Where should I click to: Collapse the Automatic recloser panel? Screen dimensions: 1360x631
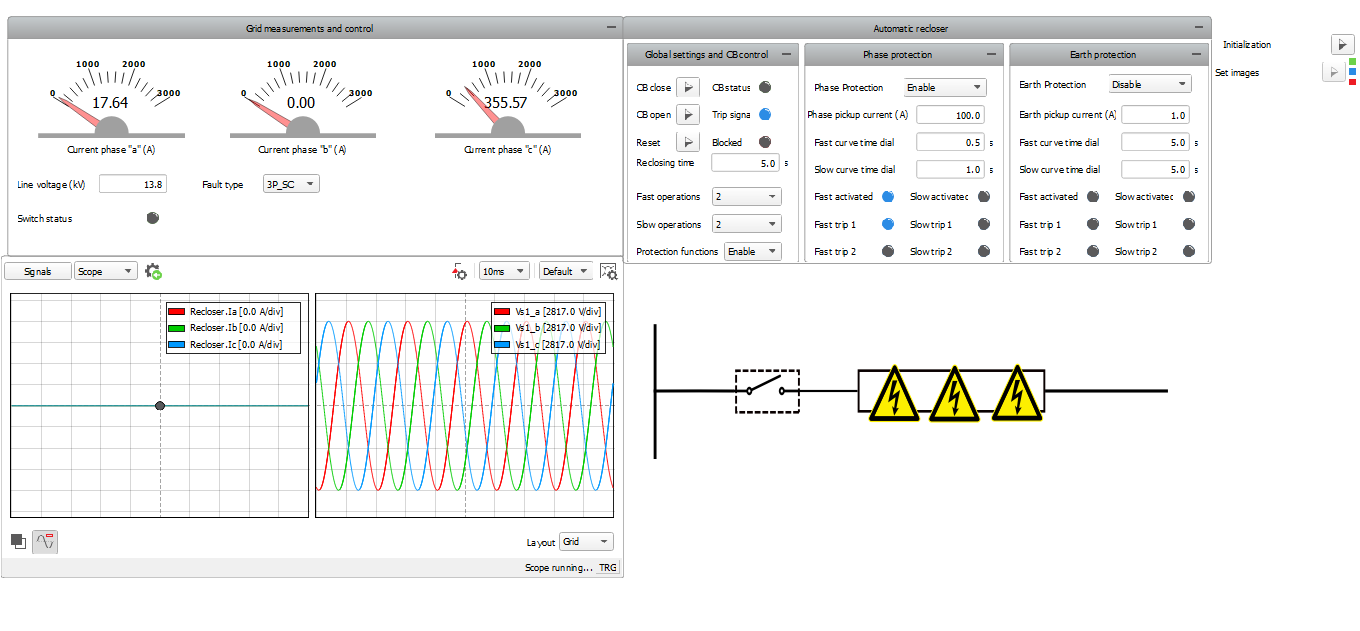(x=1199, y=29)
